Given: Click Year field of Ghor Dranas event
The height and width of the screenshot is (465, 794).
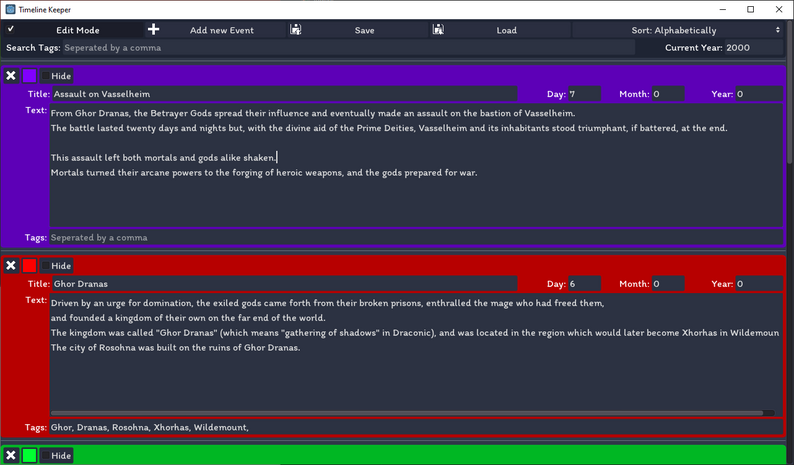Looking at the screenshot, I should pos(759,284).
